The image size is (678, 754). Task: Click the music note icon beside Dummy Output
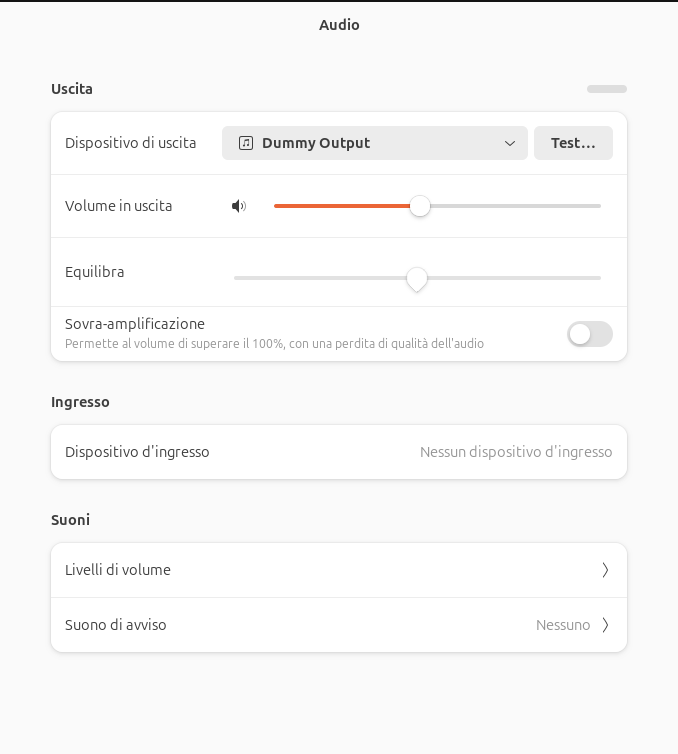click(x=246, y=143)
